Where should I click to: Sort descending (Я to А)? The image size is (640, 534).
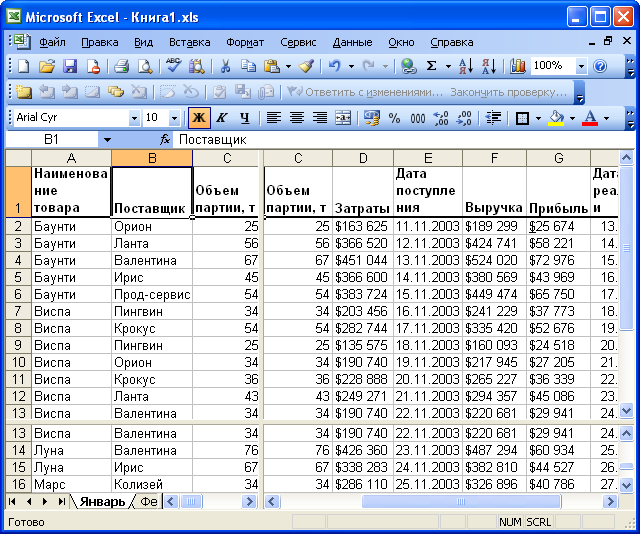[489, 66]
